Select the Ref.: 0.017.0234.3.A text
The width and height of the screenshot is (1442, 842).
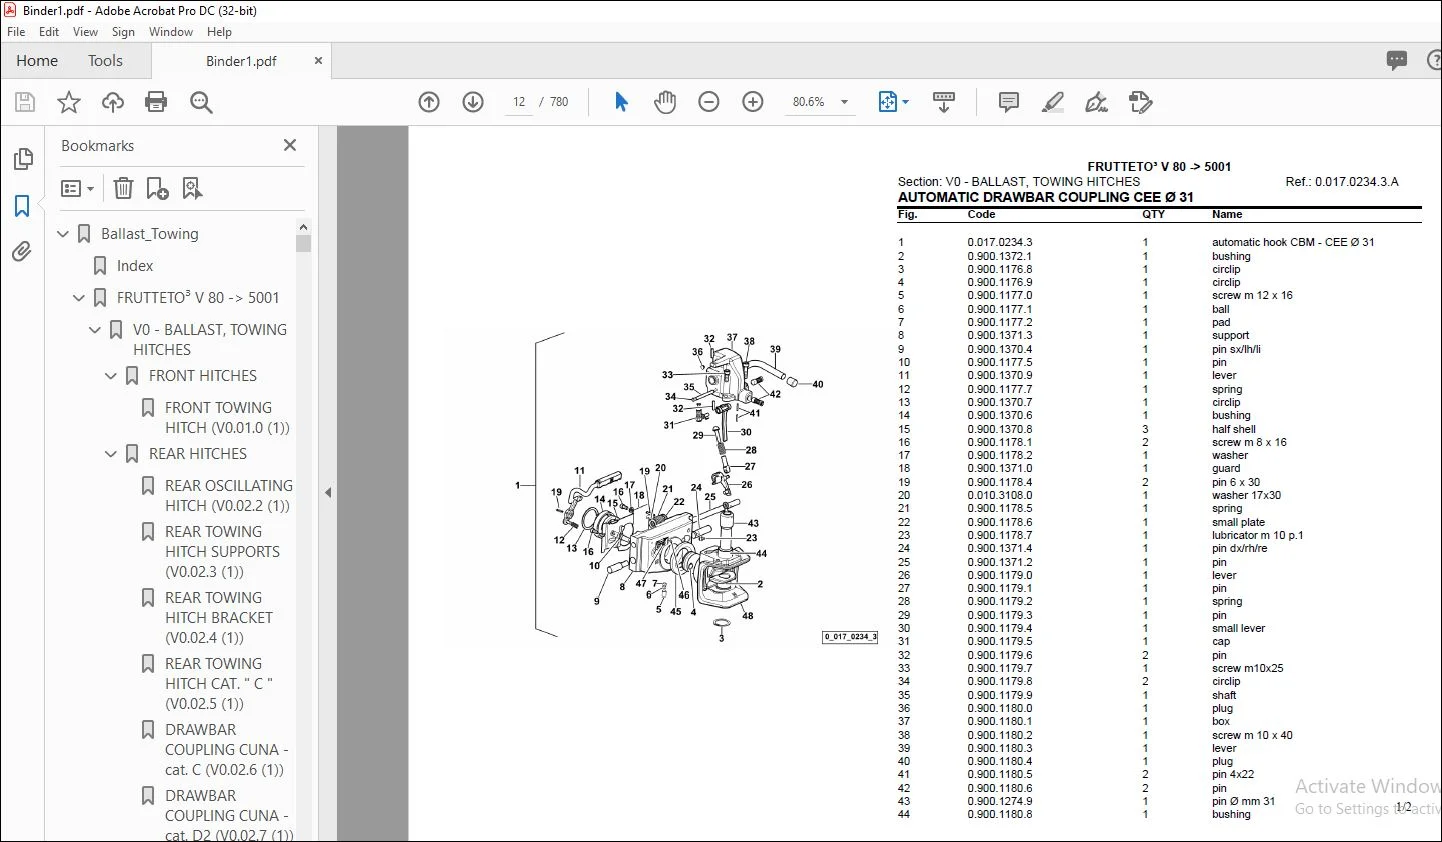click(1342, 182)
